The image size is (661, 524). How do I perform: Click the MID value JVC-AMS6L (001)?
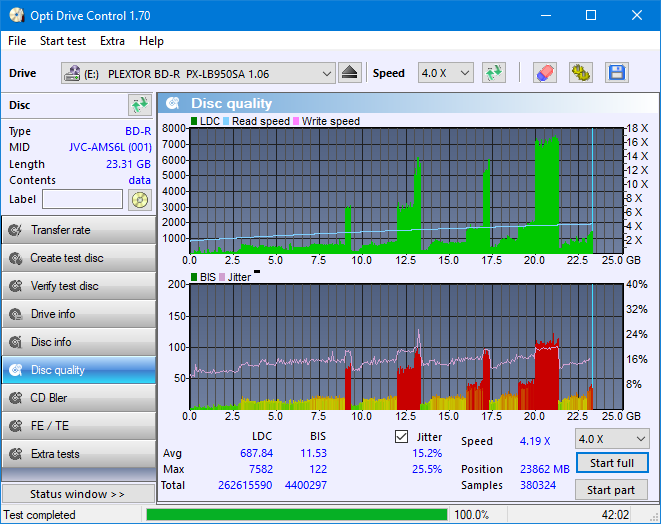pos(110,147)
